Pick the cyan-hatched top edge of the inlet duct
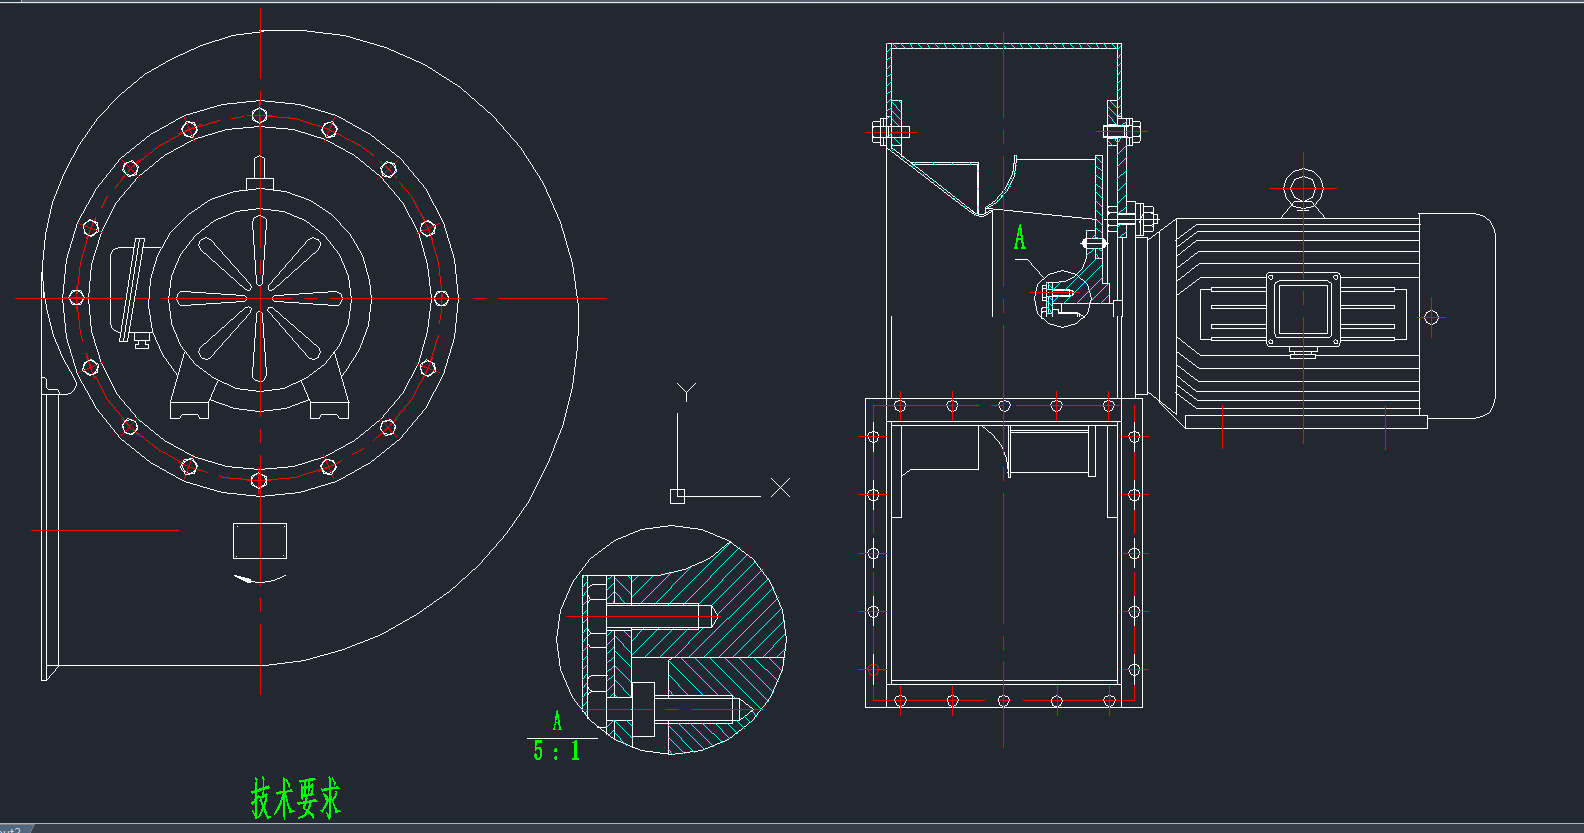The image size is (1584, 833). 1003,46
